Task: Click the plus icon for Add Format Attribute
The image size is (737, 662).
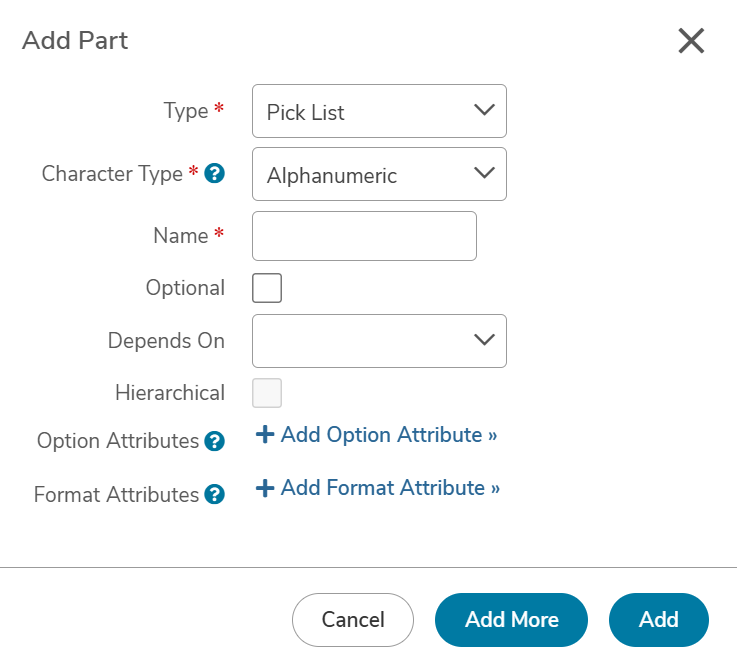Action: 265,488
